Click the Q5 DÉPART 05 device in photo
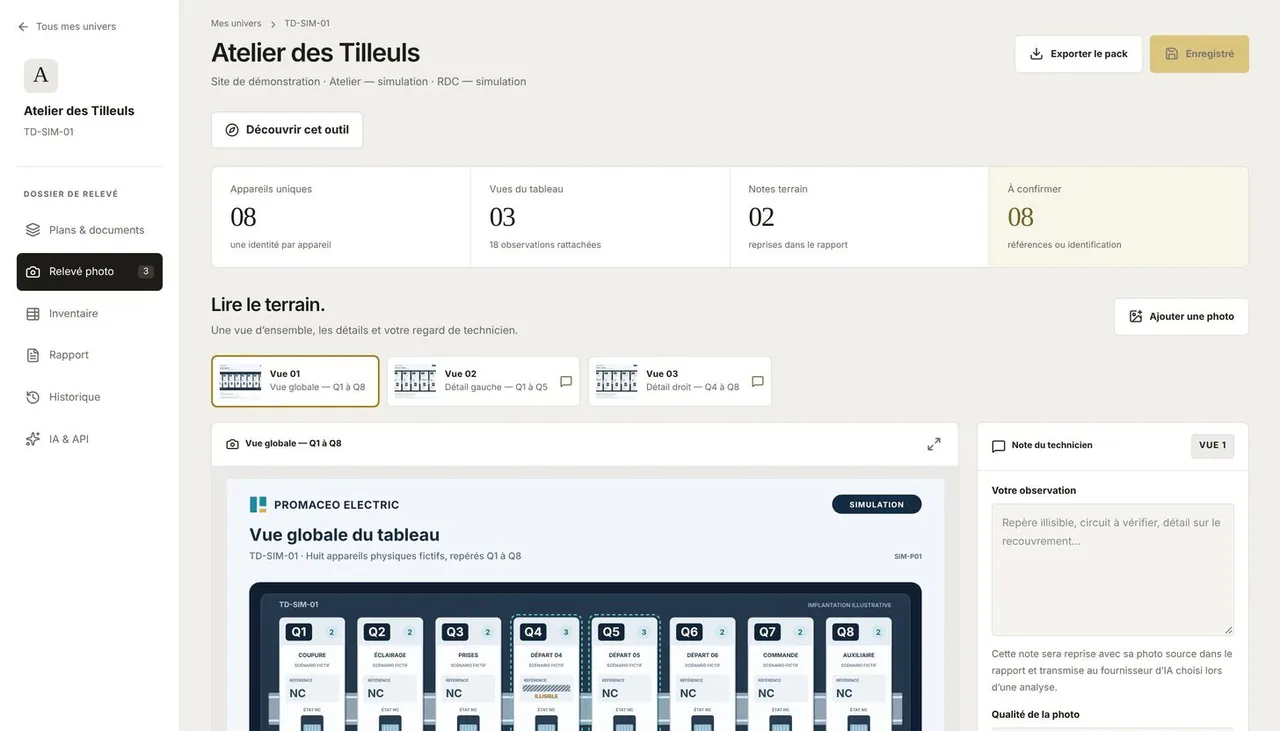The width and height of the screenshot is (1280, 731). 624,675
